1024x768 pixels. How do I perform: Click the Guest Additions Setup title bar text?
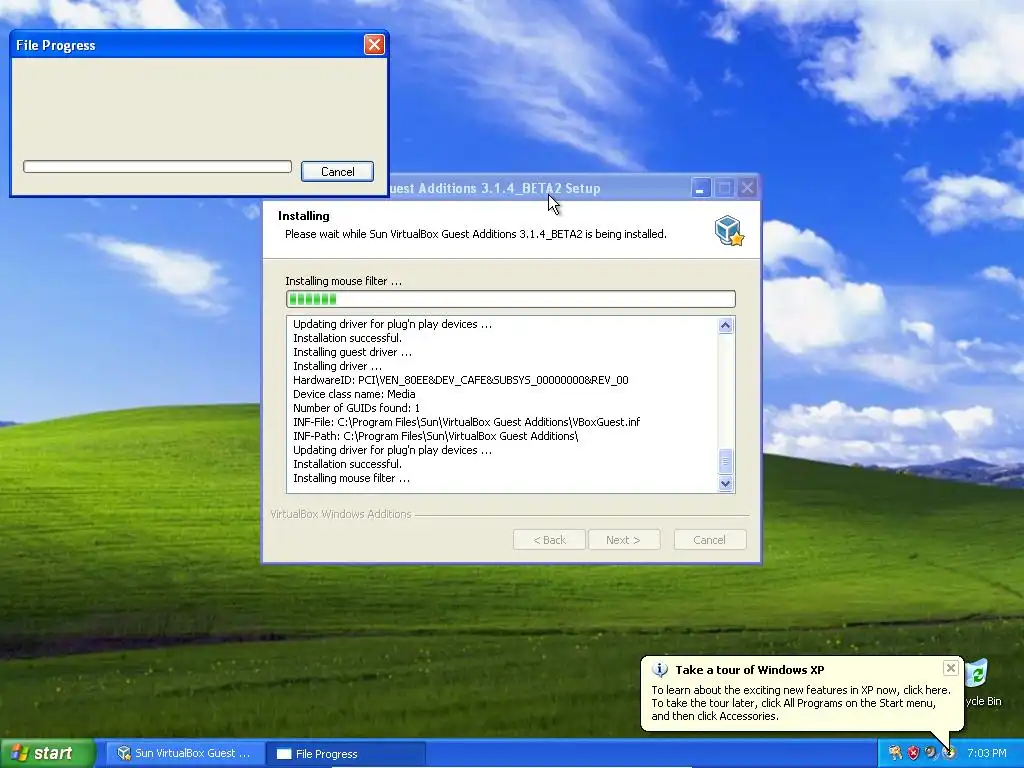click(x=494, y=188)
